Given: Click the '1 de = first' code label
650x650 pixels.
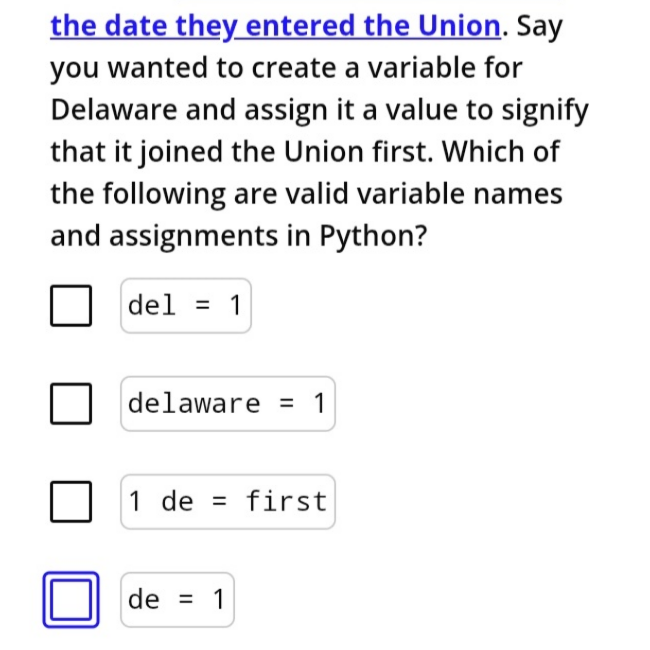Looking at the screenshot, I should click(228, 502).
